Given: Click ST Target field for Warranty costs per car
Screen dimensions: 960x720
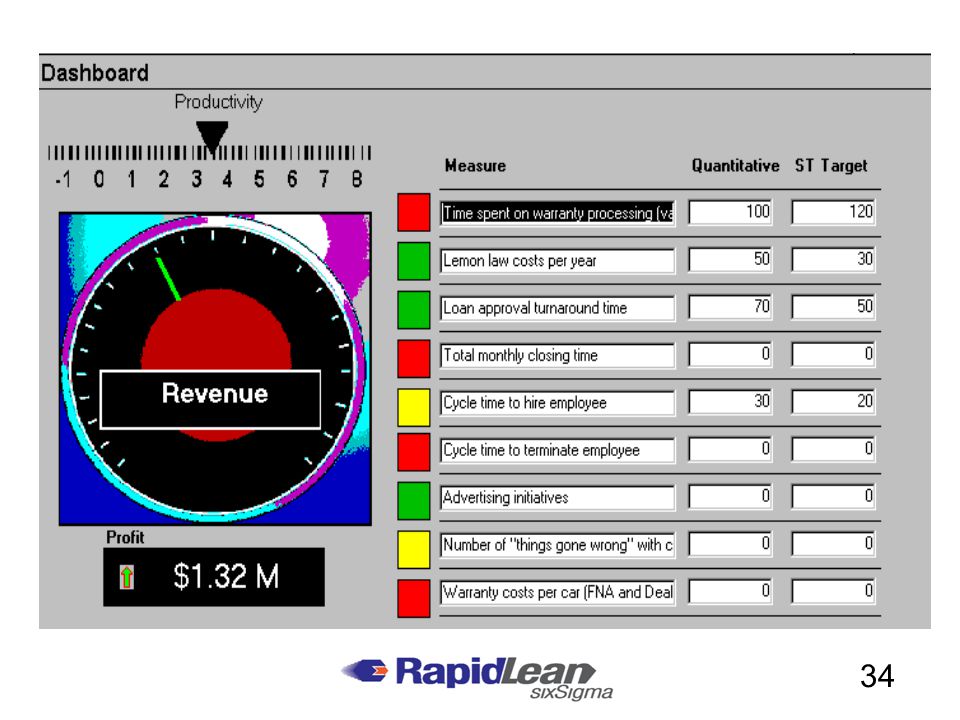Looking at the screenshot, I should (x=833, y=591).
